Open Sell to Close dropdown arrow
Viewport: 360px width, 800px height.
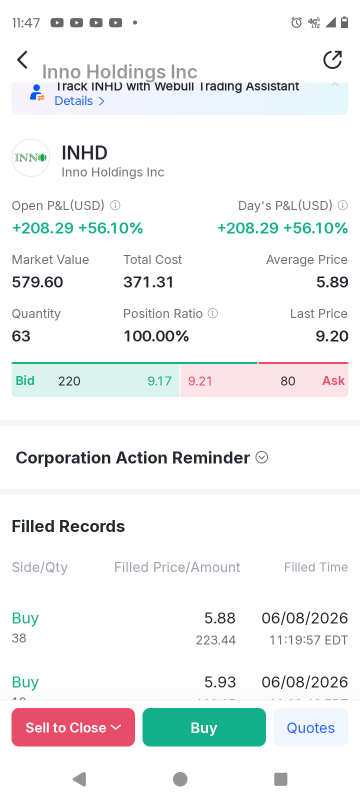(116, 727)
